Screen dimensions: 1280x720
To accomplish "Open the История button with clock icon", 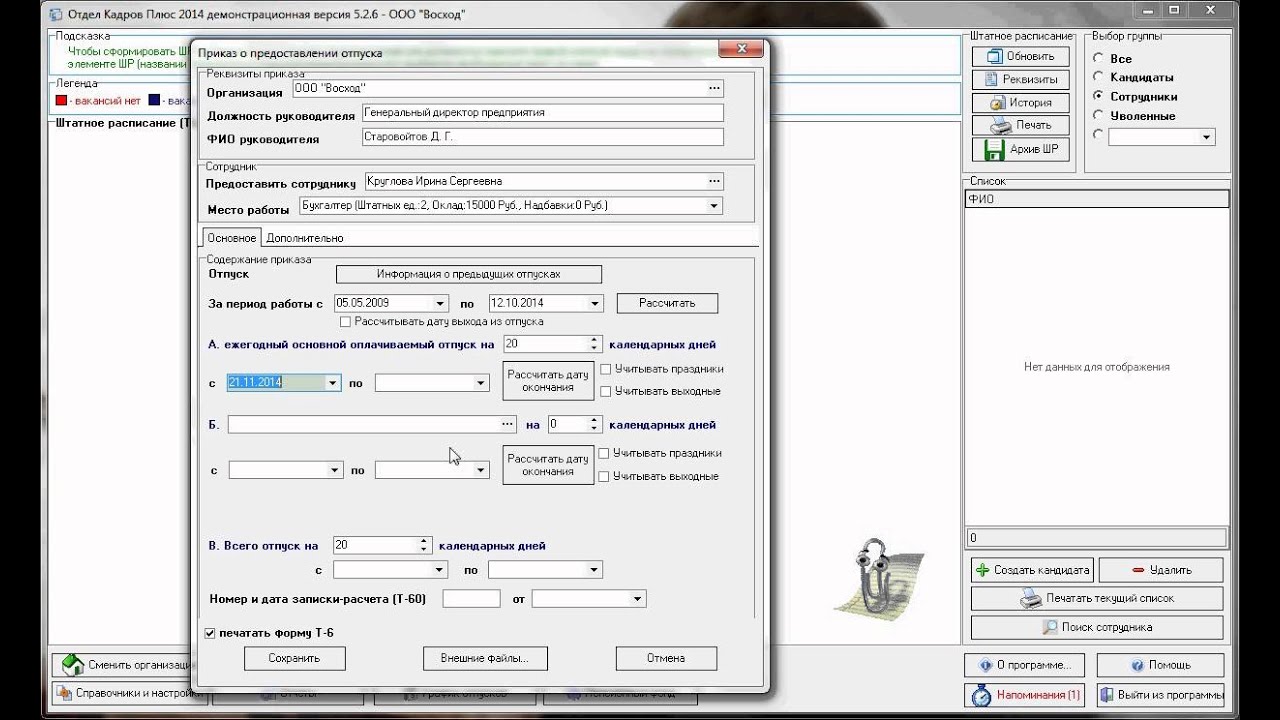I will (1020, 102).
